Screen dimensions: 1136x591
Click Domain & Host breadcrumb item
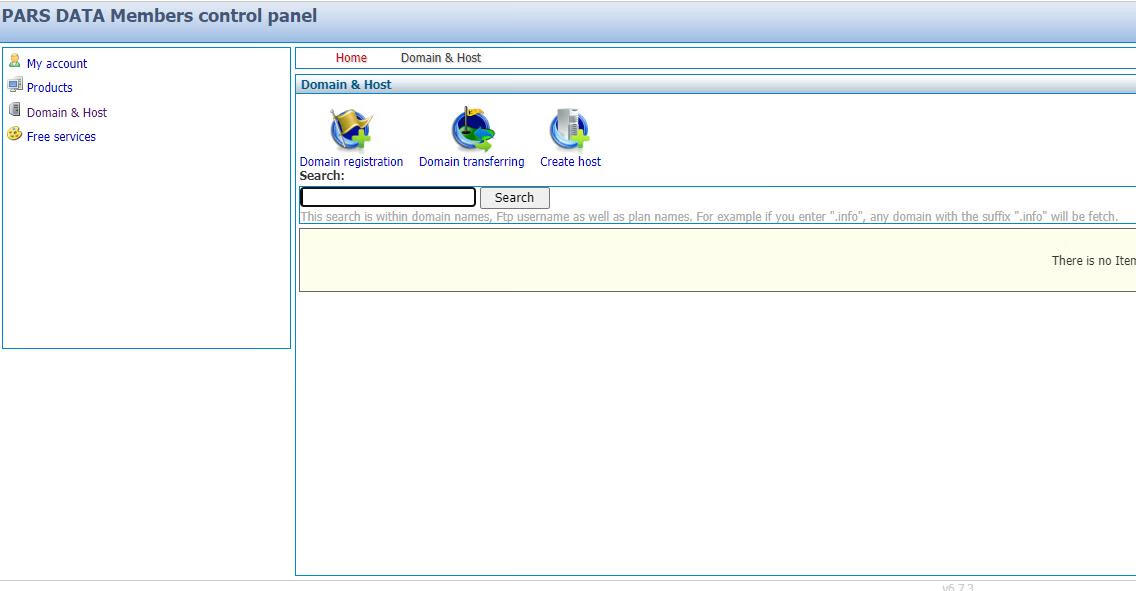pyautogui.click(x=441, y=58)
